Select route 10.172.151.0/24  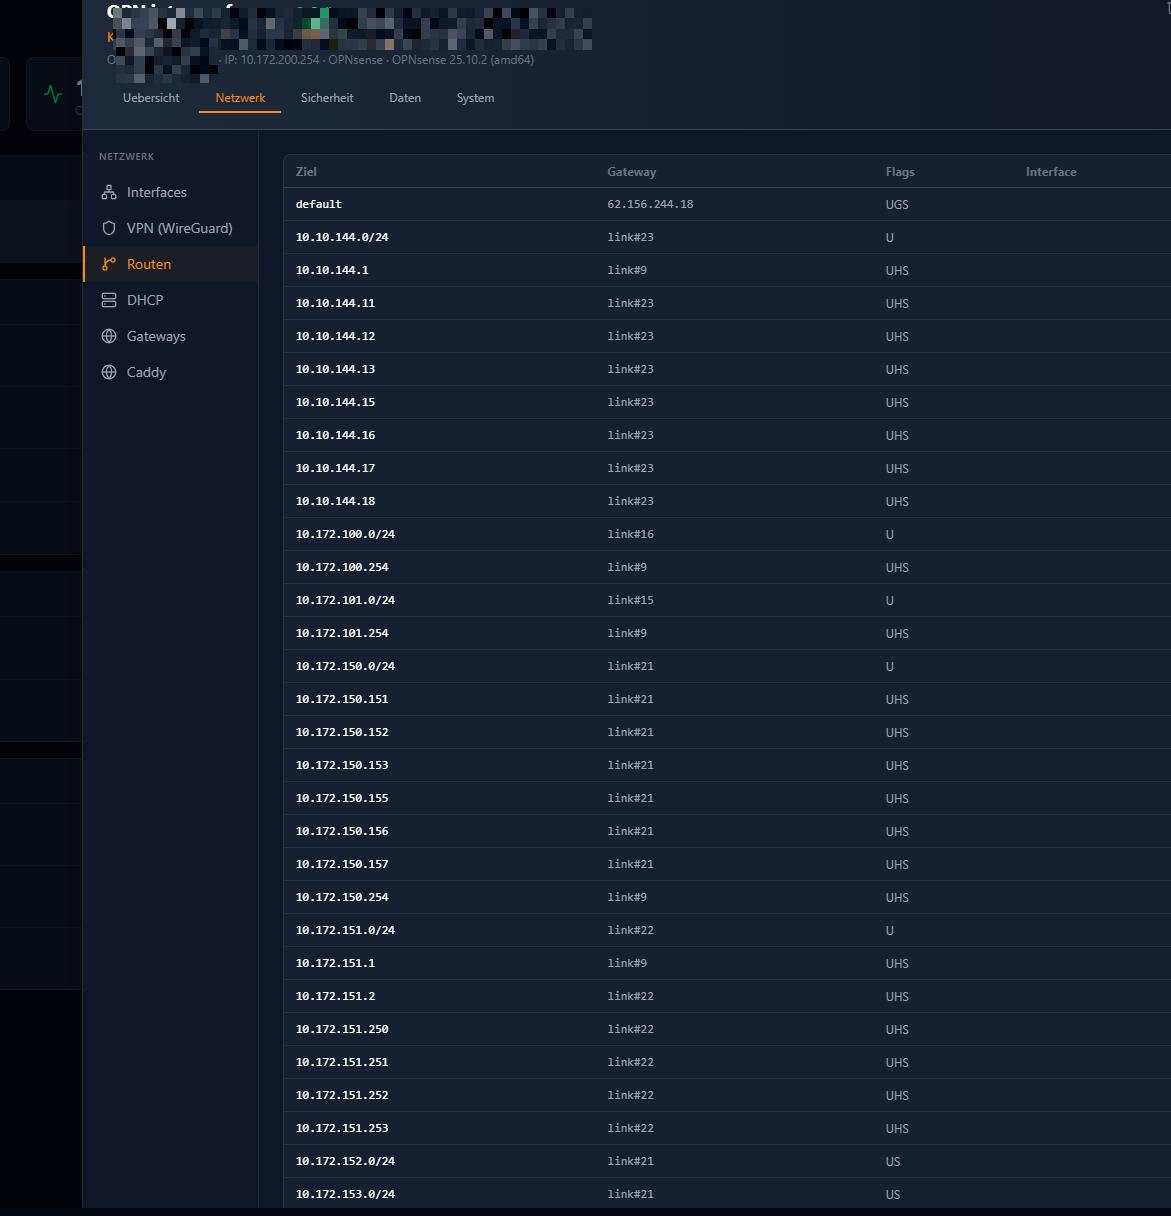click(x=727, y=930)
